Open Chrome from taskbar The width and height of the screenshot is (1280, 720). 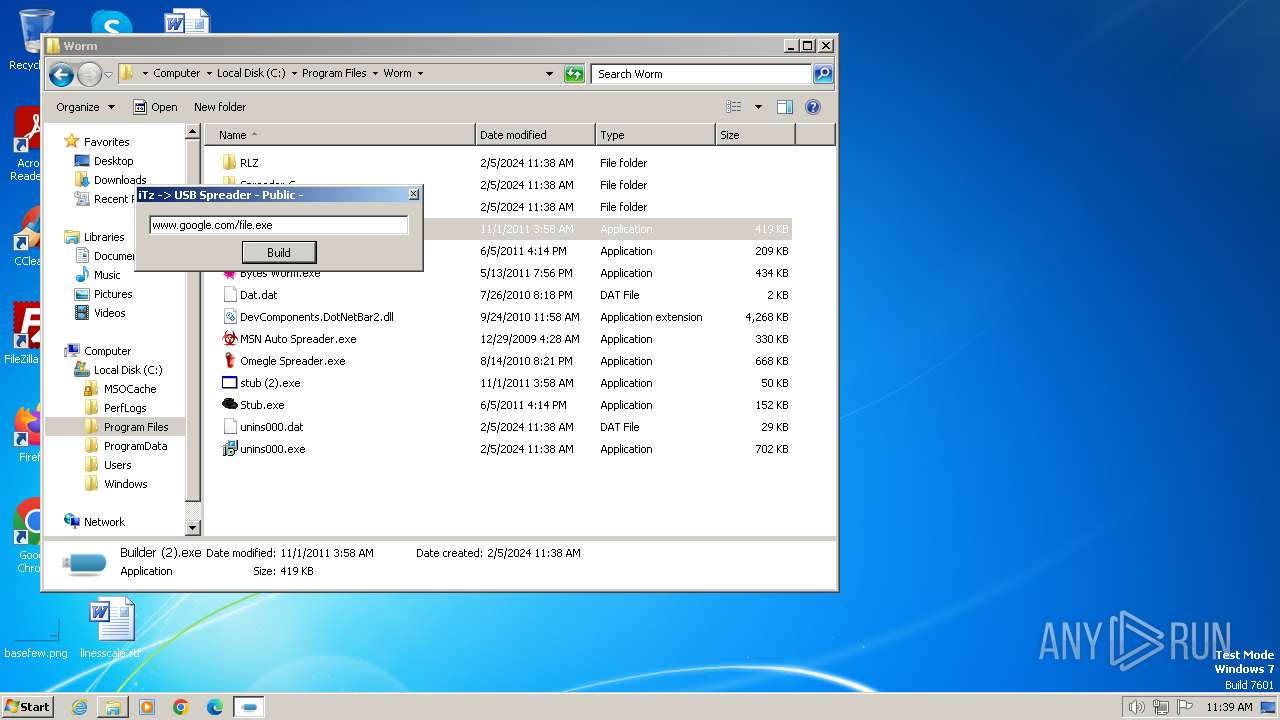coord(181,707)
